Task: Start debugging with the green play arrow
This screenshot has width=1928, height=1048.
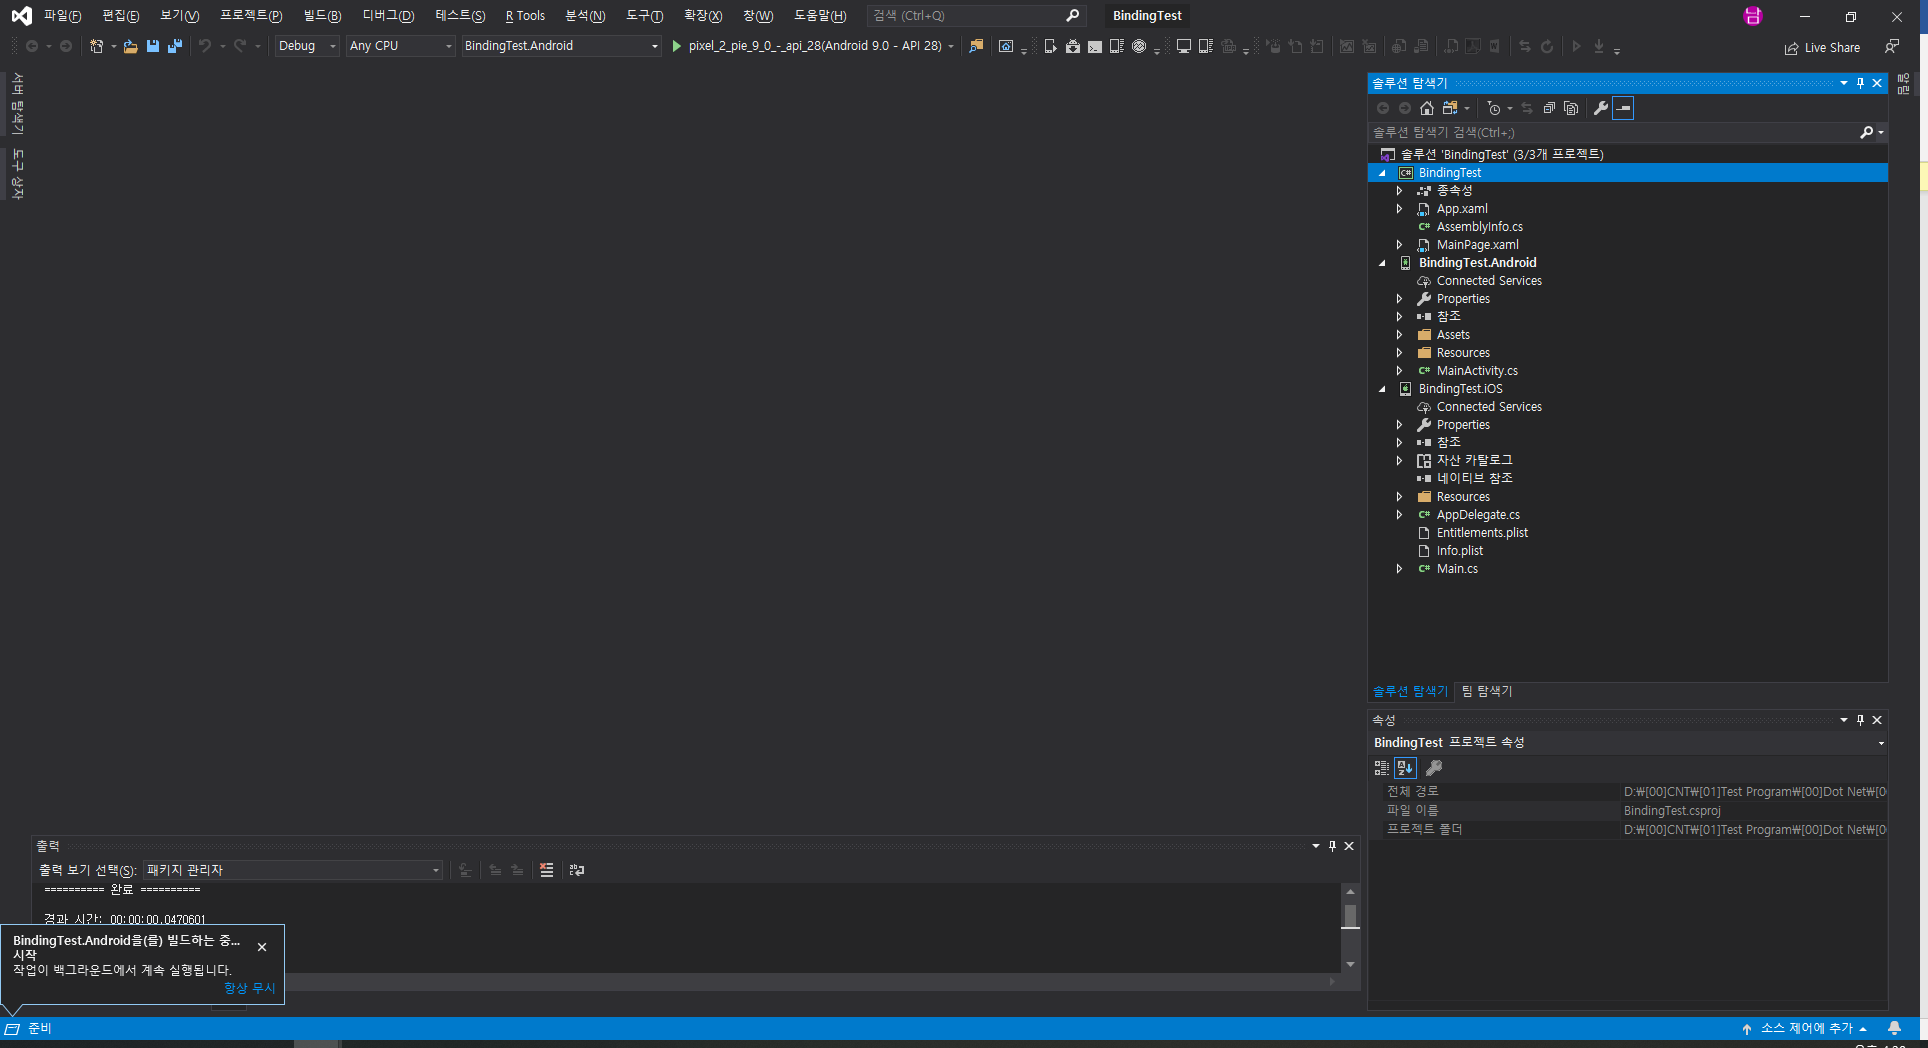Action: pyautogui.click(x=677, y=46)
